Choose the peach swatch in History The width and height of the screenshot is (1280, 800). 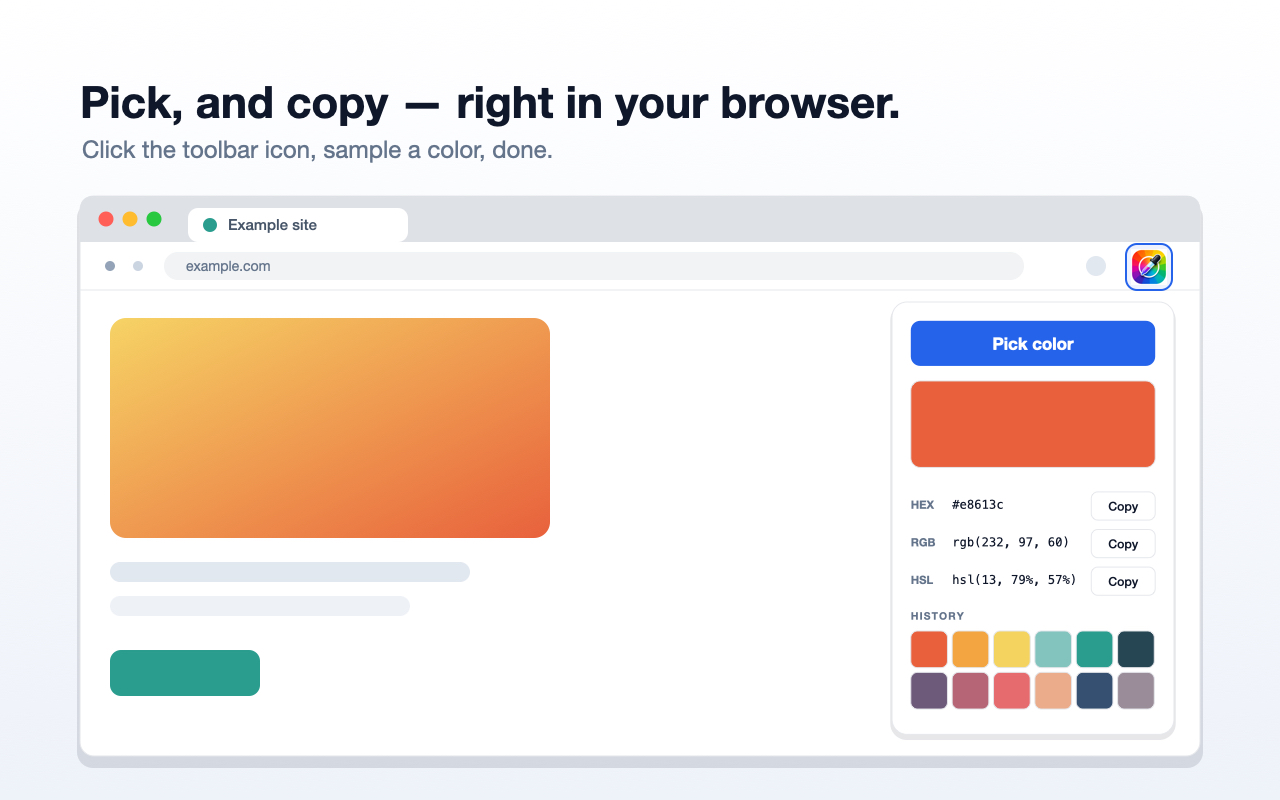pyautogui.click(x=1053, y=691)
